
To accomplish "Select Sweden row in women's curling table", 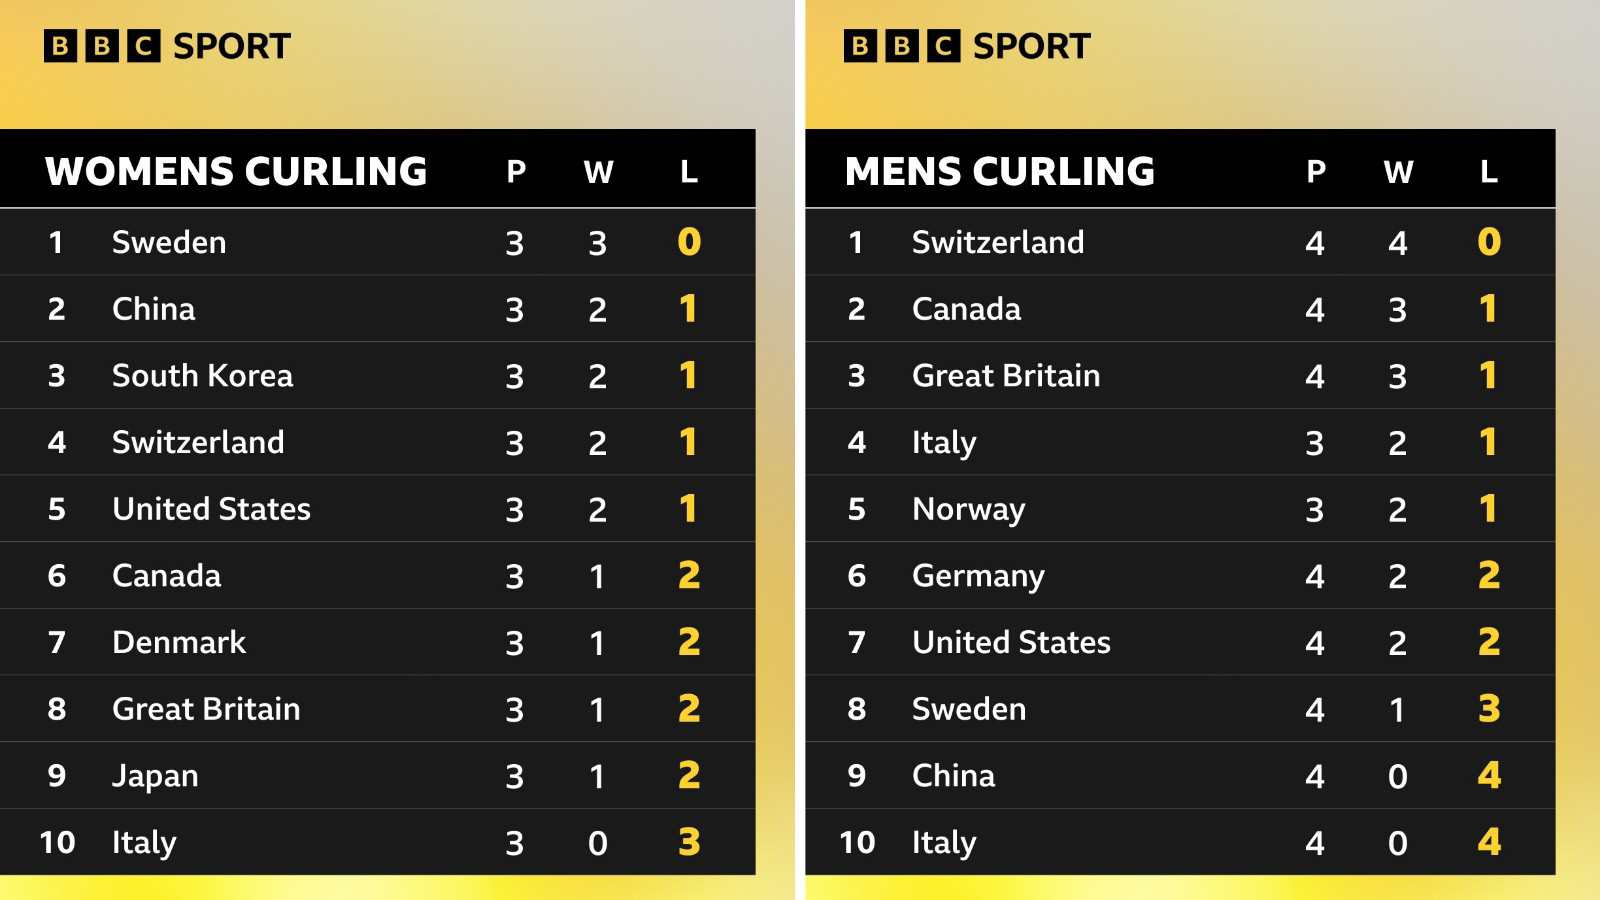I will (169, 242).
